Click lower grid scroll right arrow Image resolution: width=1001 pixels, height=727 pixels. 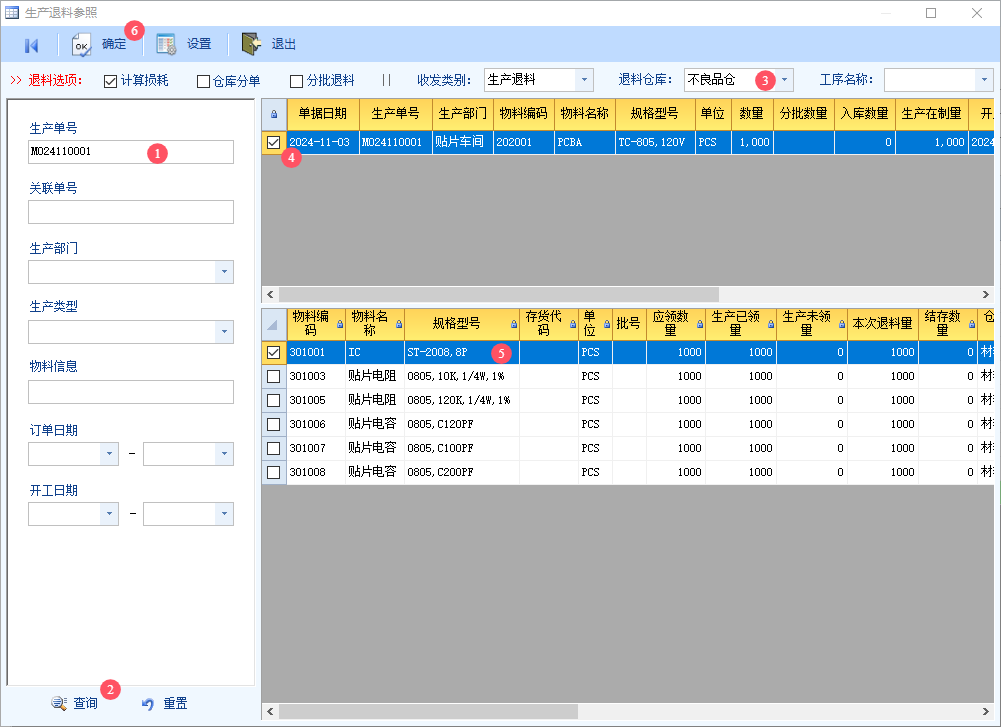pos(986,711)
